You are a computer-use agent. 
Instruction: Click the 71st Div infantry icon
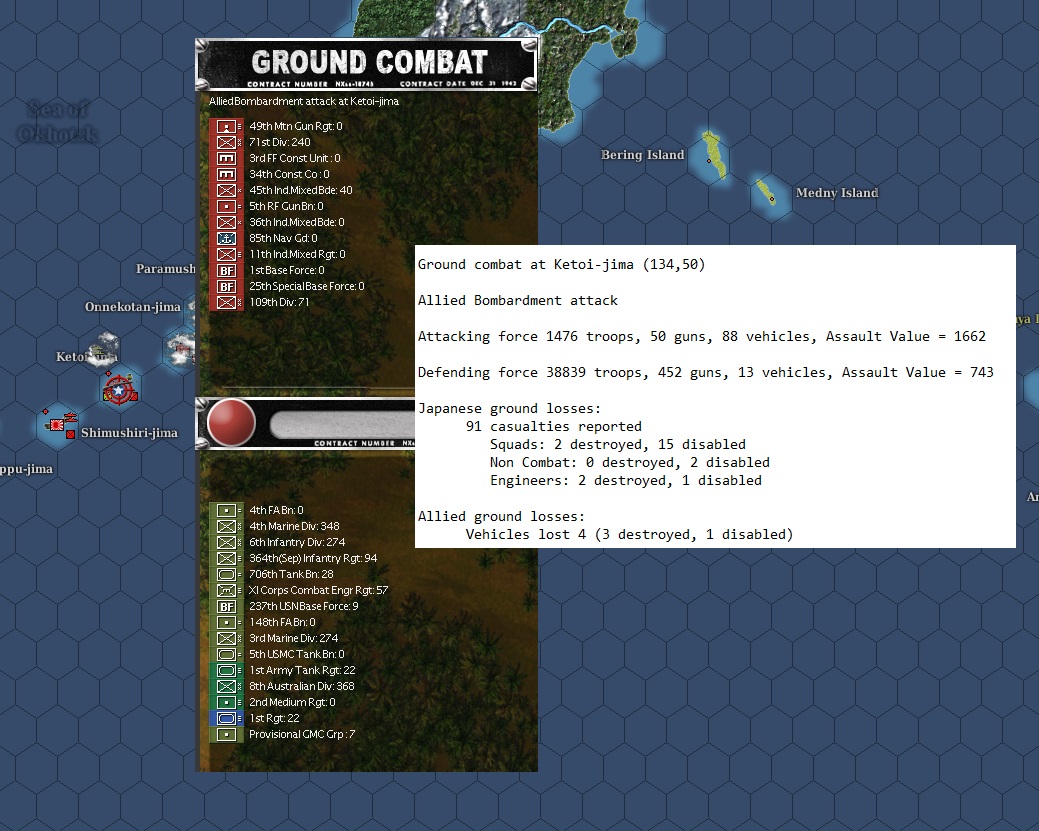[x=227, y=142]
